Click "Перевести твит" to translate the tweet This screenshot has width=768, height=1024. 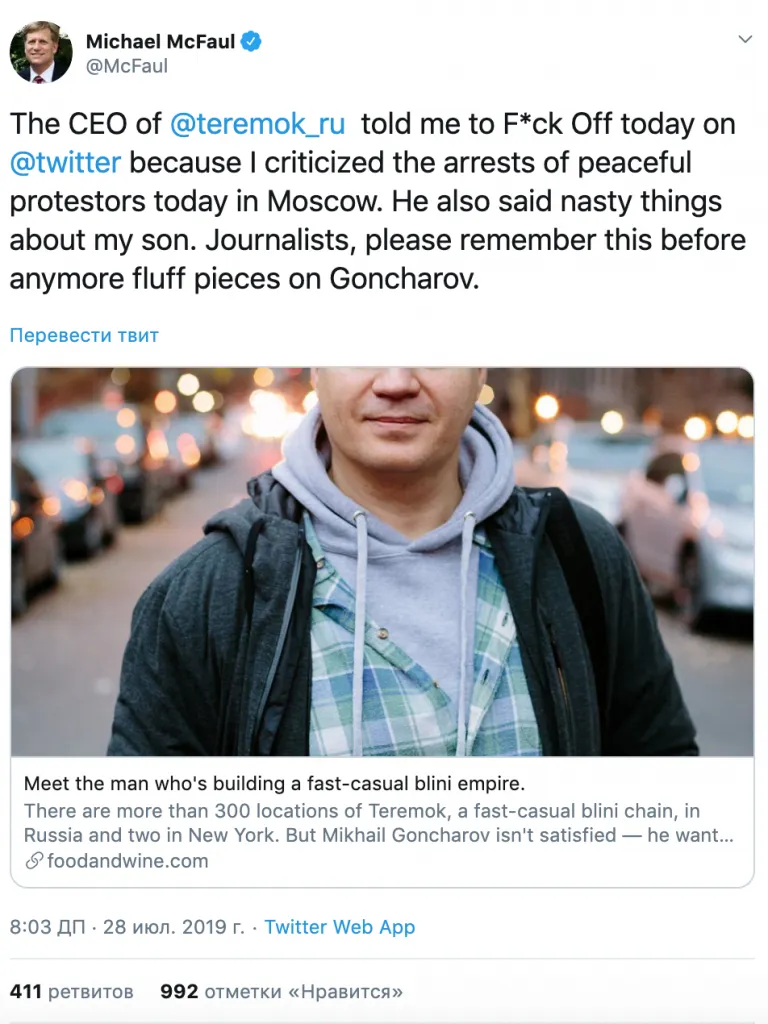click(84, 335)
